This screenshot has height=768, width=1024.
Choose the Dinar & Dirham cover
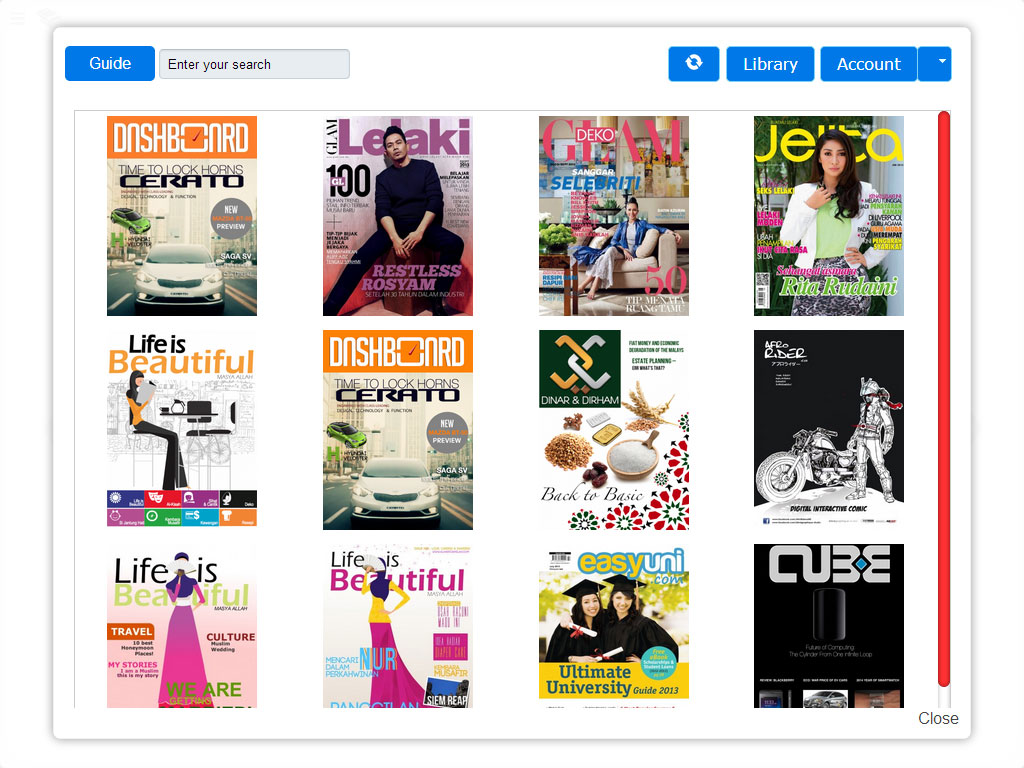tap(613, 430)
